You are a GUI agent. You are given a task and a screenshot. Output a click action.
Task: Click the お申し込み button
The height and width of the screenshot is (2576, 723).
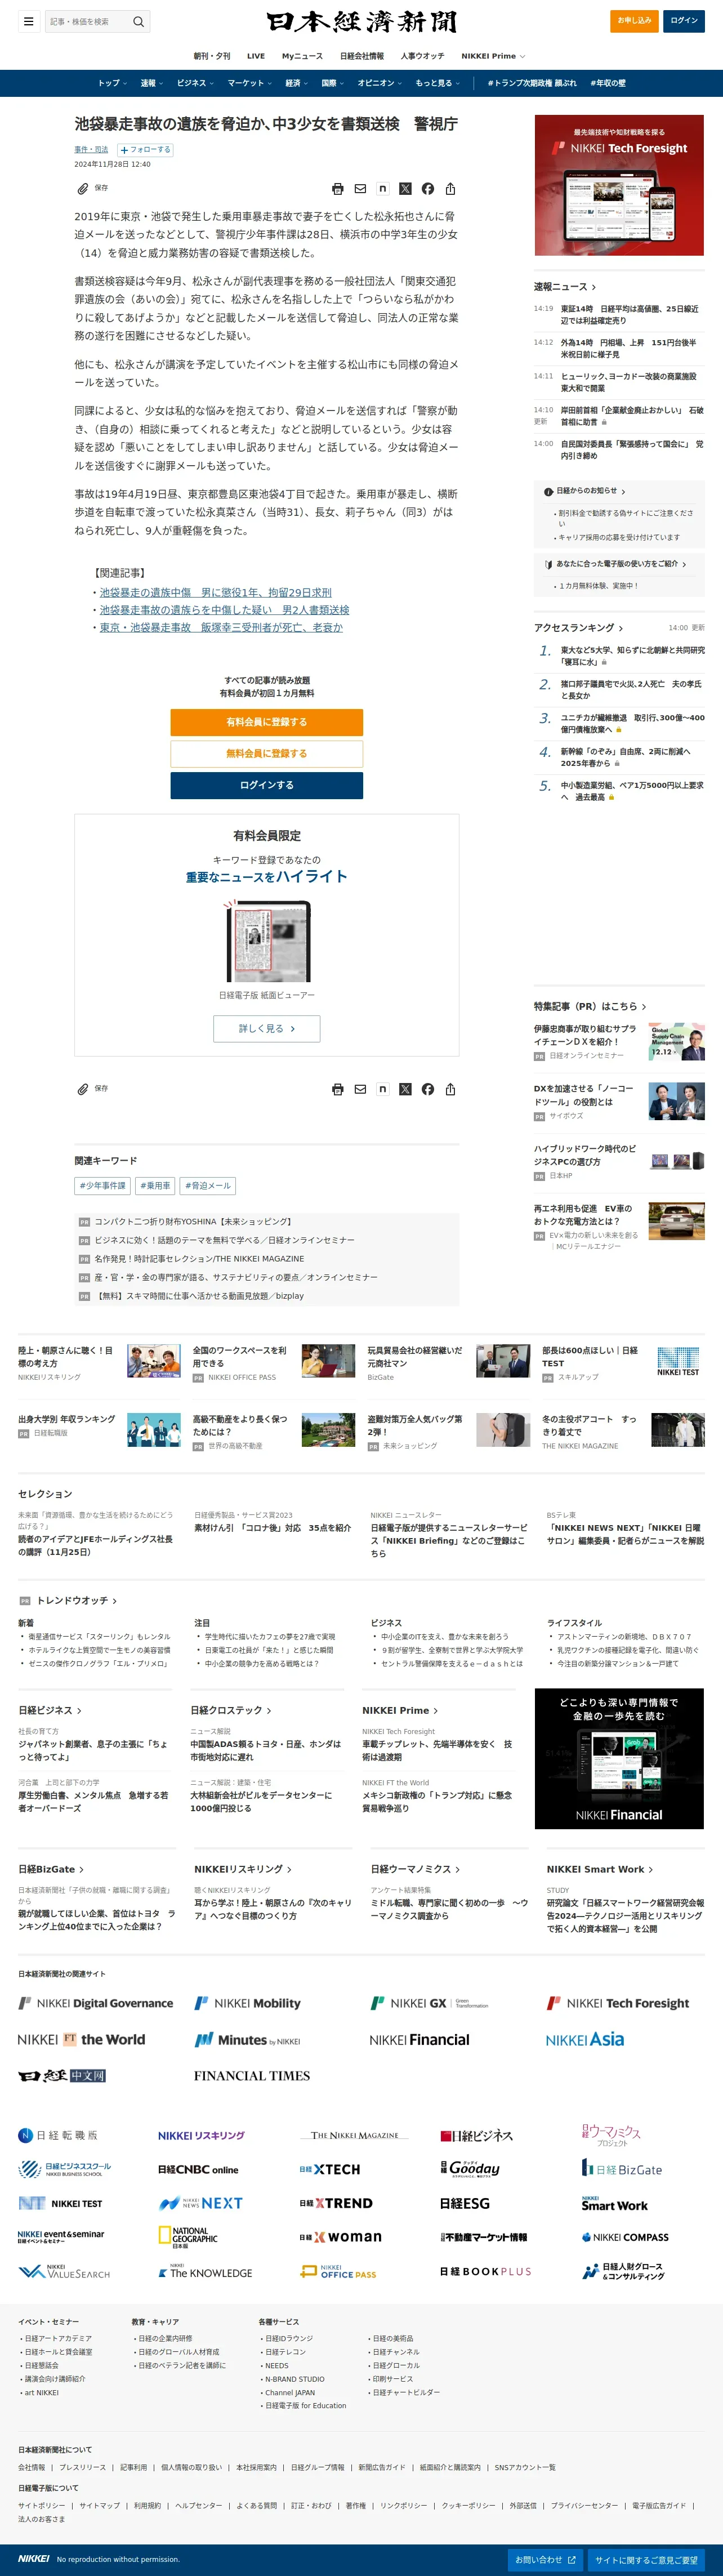pyautogui.click(x=634, y=21)
